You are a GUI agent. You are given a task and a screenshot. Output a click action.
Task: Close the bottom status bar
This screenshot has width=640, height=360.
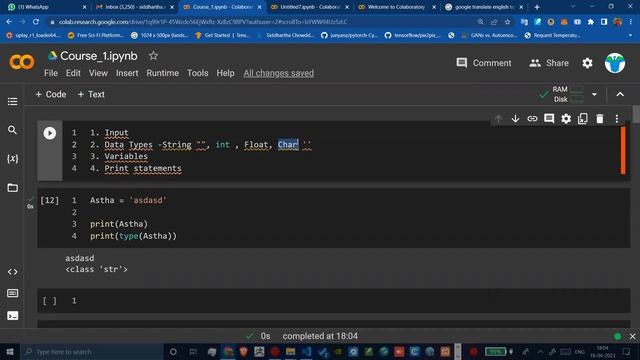(x=632, y=336)
